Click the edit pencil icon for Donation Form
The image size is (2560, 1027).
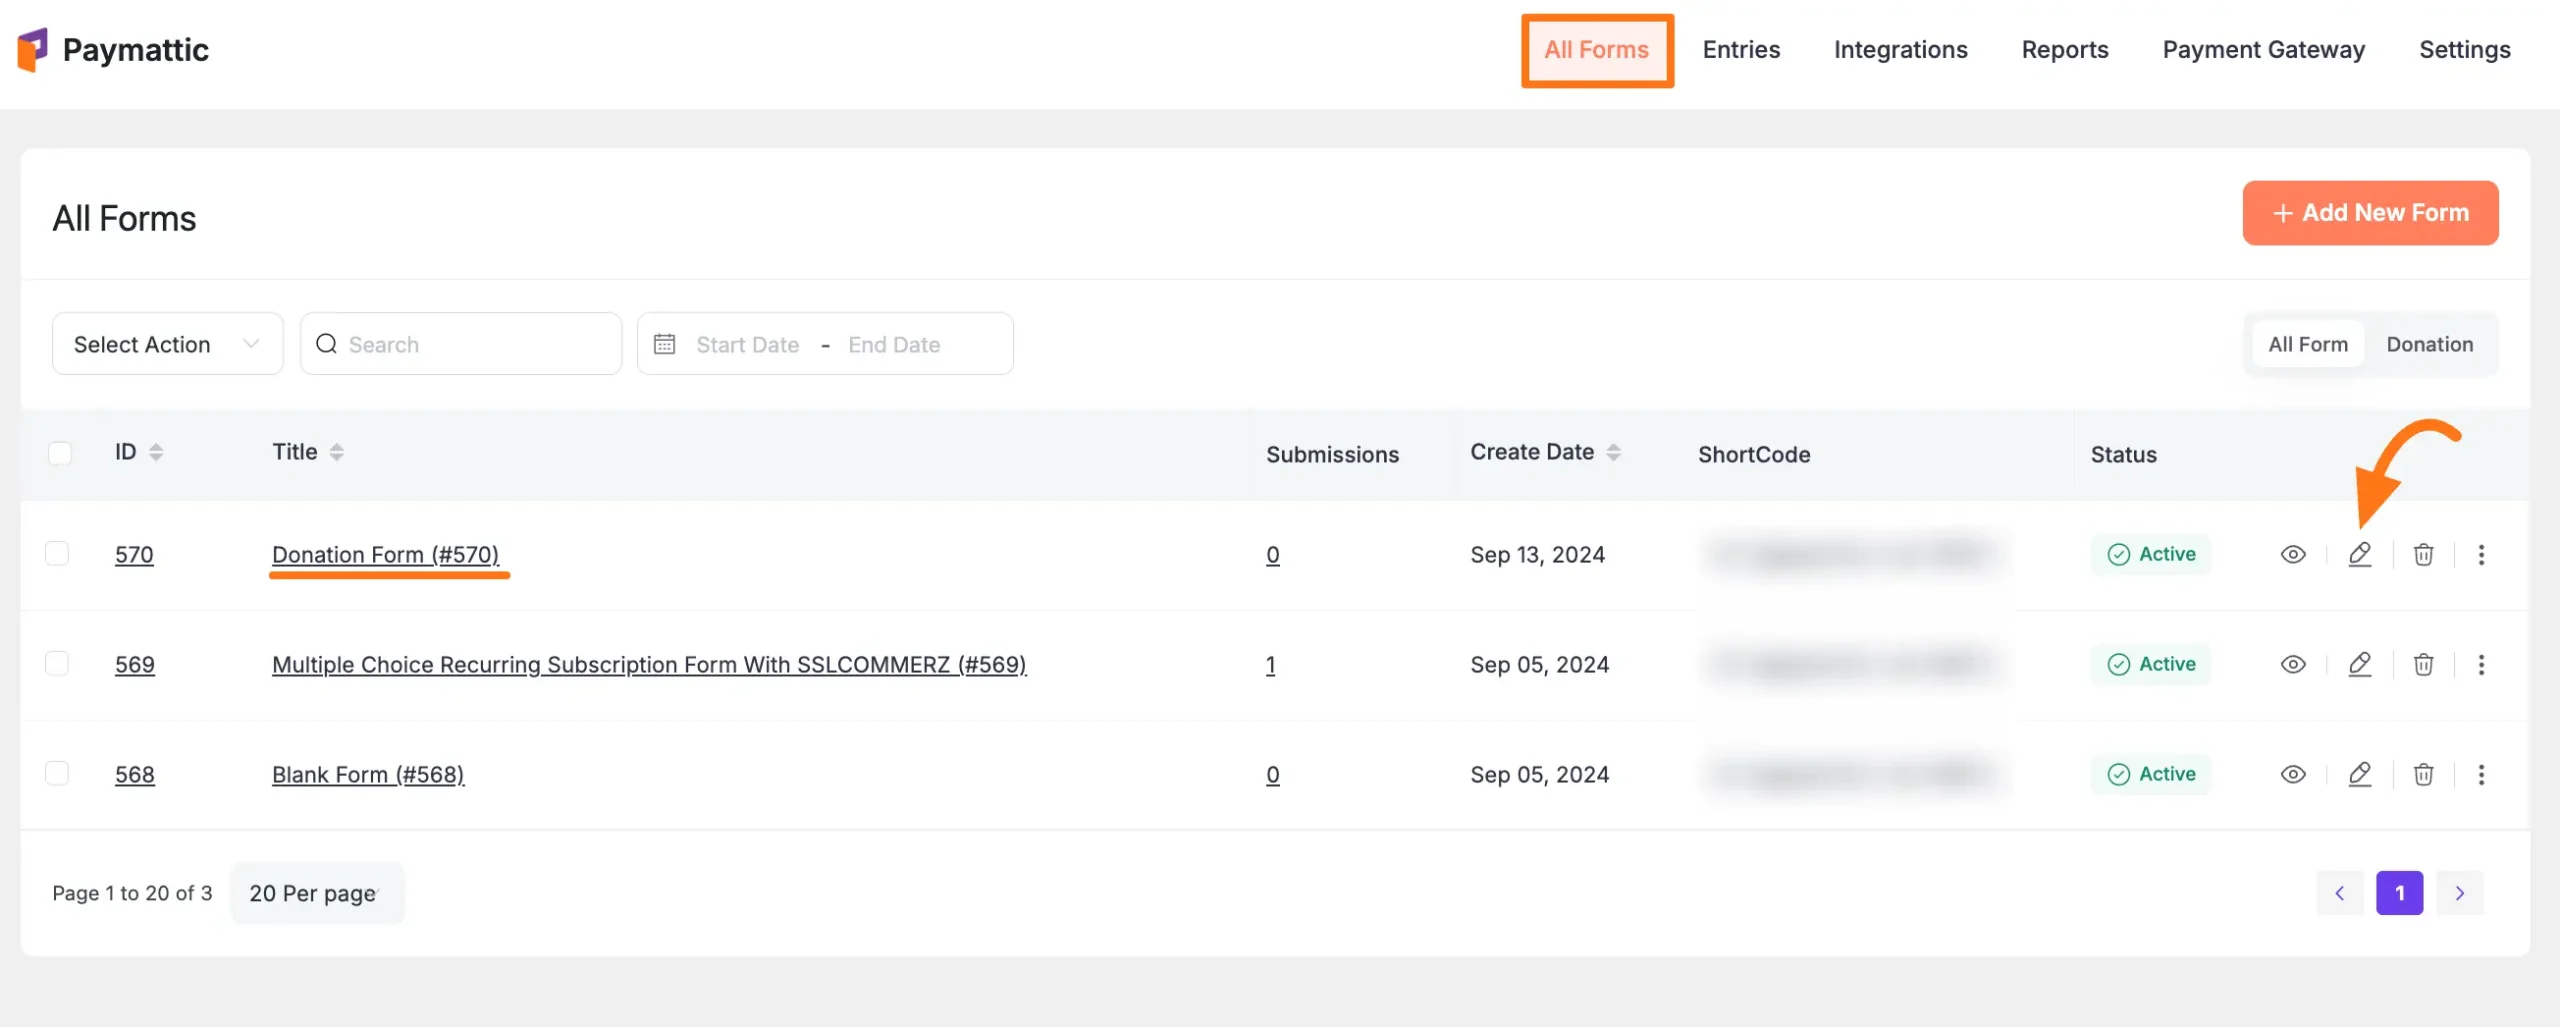(x=2359, y=554)
